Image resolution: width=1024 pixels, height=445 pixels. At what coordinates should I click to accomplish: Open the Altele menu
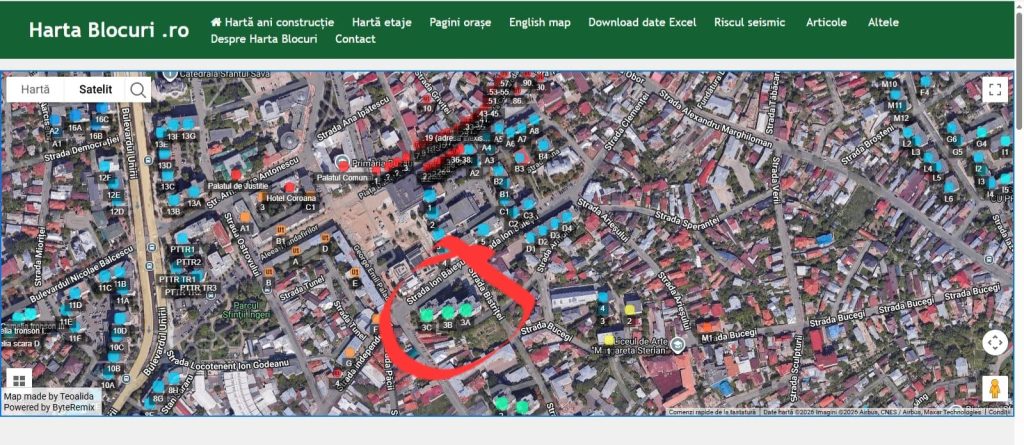883,22
